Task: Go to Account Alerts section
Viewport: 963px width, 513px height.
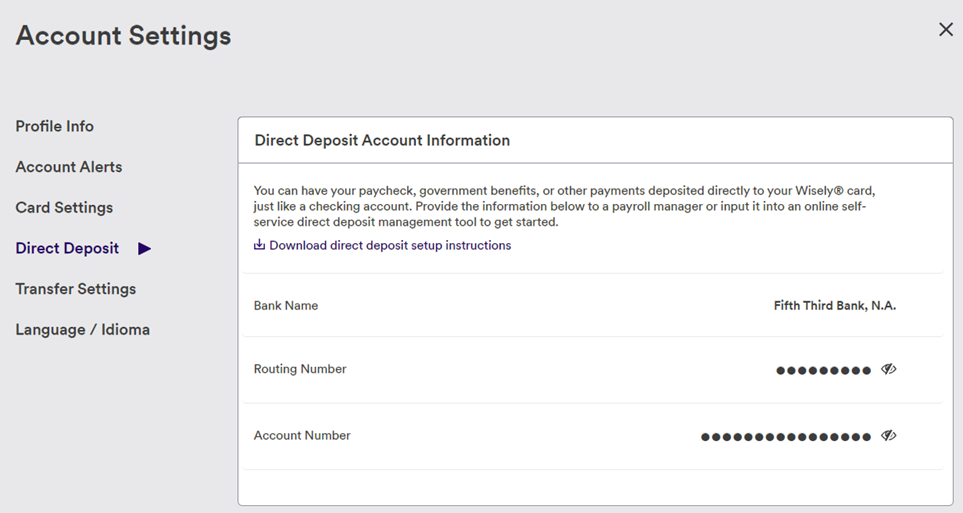Action: pyautogui.click(x=69, y=166)
